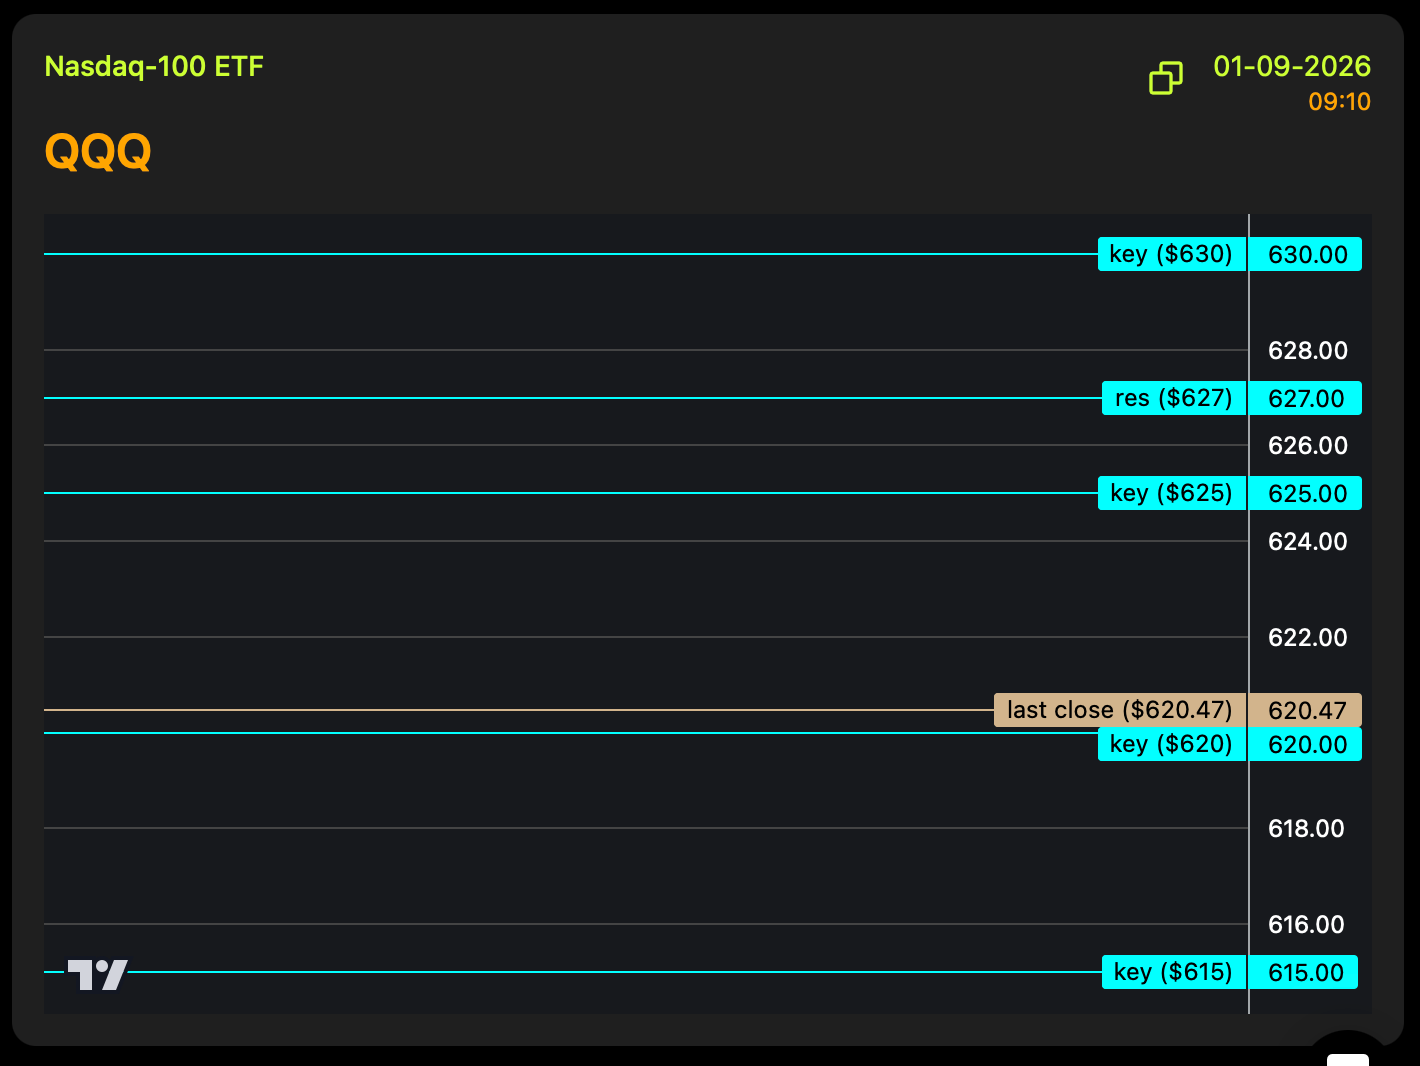Viewport: 1420px width, 1066px height.
Task: Click the 630.00 price axis tag
Action: tap(1307, 255)
